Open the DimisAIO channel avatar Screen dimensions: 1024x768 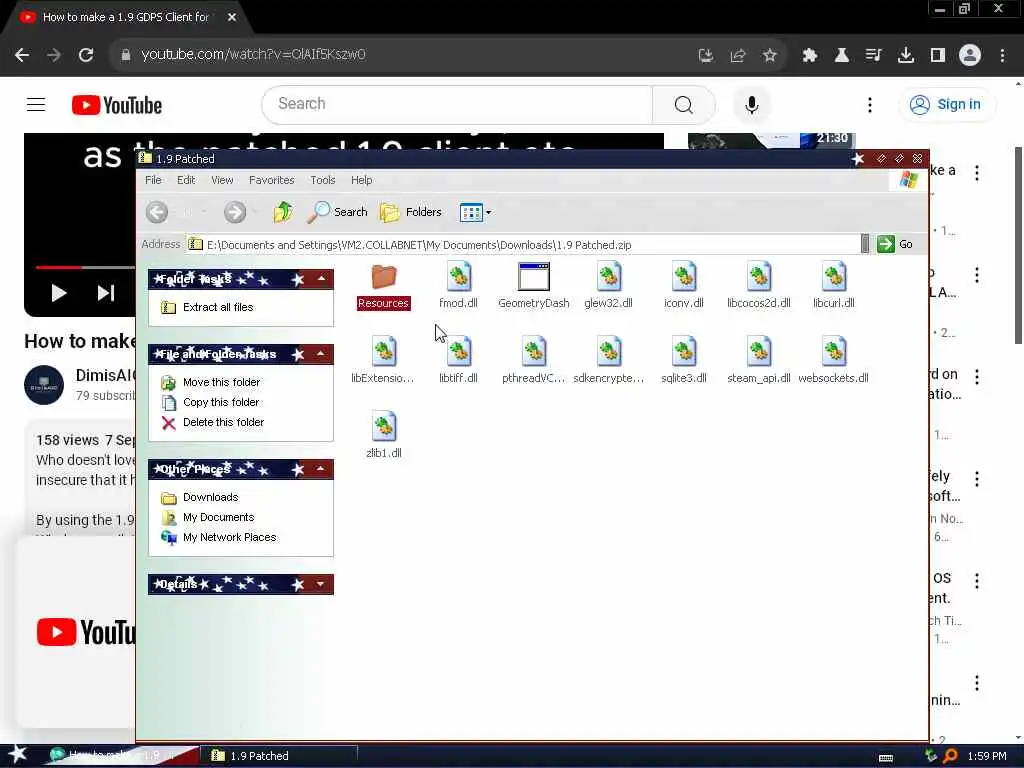click(44, 385)
